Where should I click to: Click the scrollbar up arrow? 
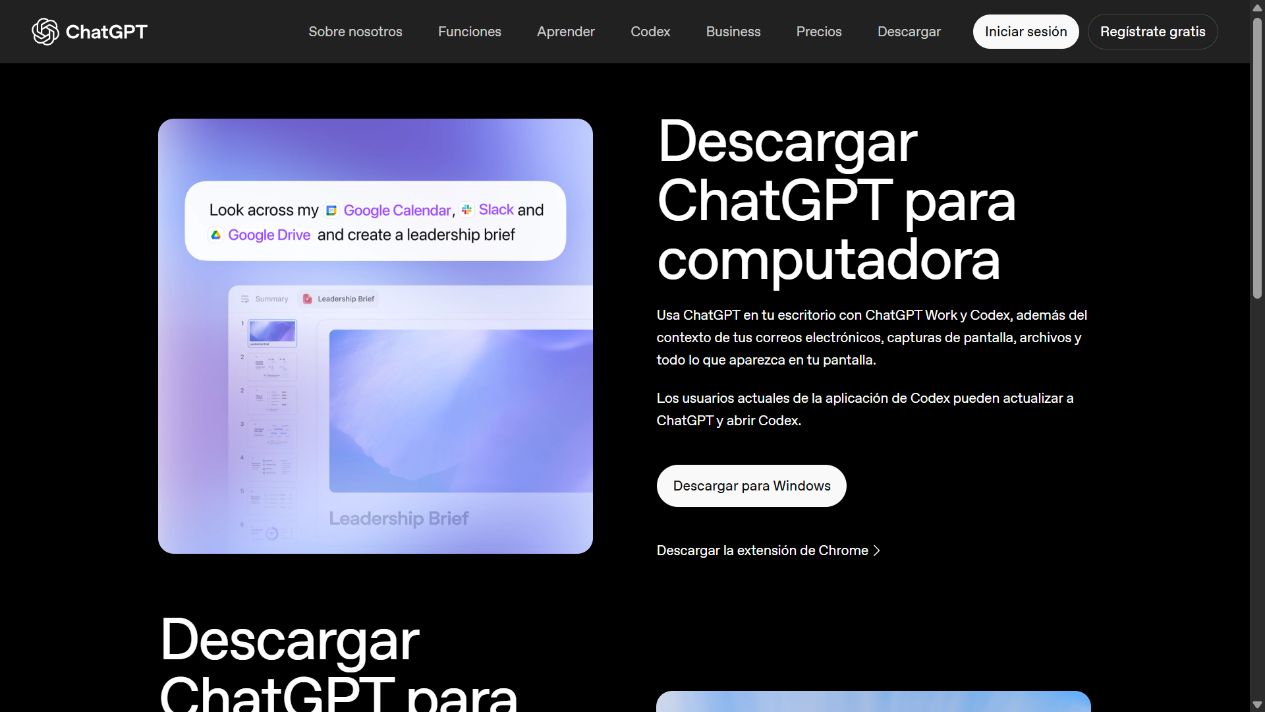point(1258,7)
